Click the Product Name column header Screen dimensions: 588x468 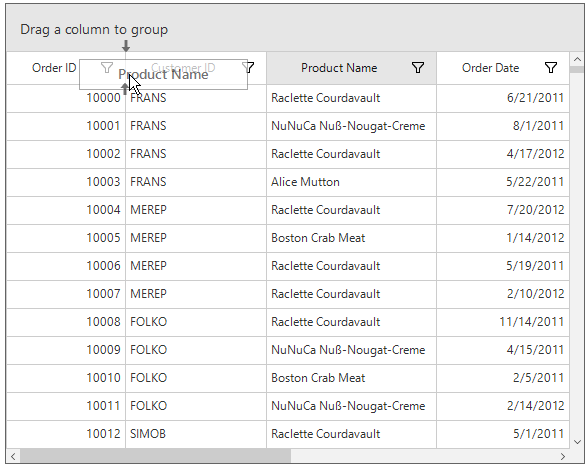pyautogui.click(x=351, y=68)
